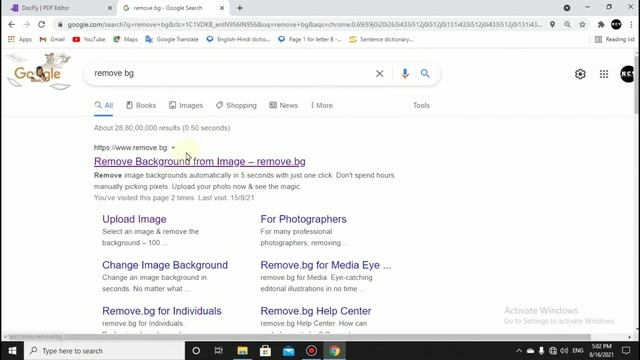Bookmark this page with the star icon
The height and width of the screenshot is (360, 640).
tap(582, 24)
